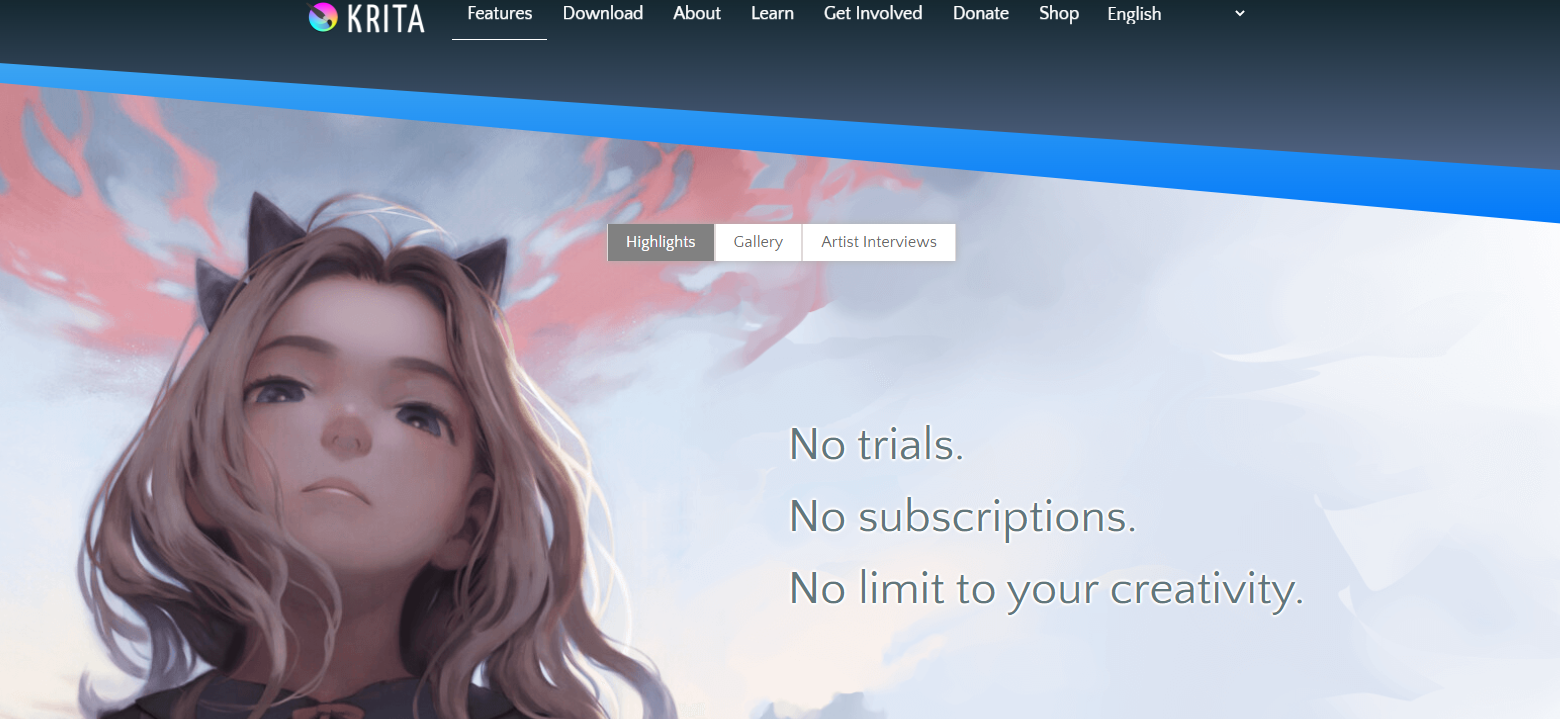Open the Get Involved page
This screenshot has height=719, width=1560.
[872, 13]
